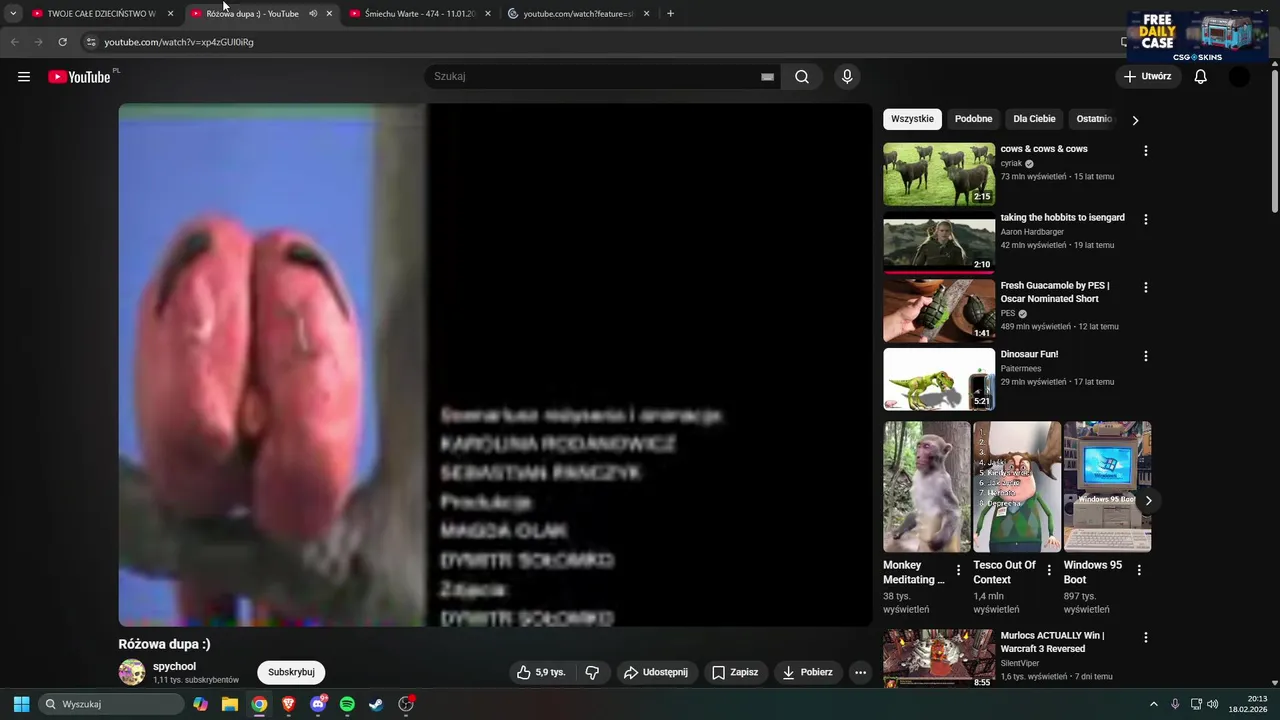Viewport: 1280px width, 720px height.
Task: Select the Dla Ciebie filter chip
Action: click(1034, 119)
